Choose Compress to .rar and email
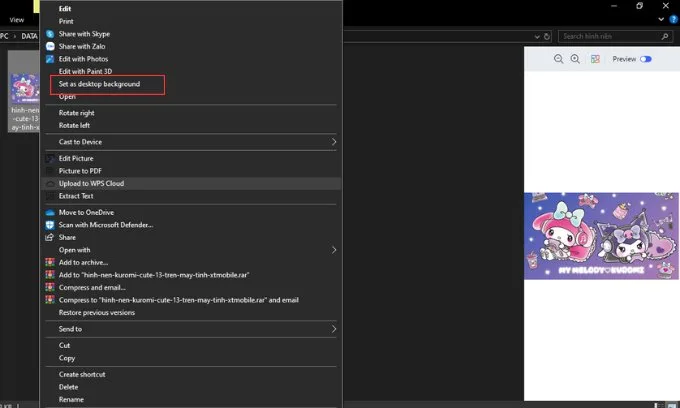Image resolution: width=680 pixels, height=408 pixels. (x=179, y=300)
